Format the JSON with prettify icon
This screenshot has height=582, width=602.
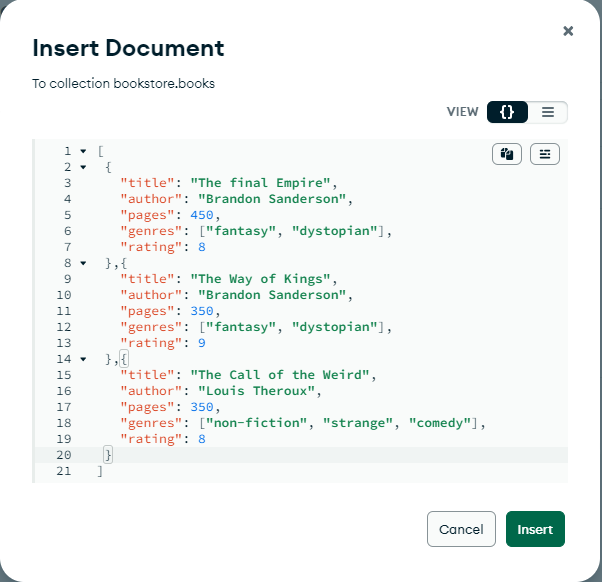(545, 154)
